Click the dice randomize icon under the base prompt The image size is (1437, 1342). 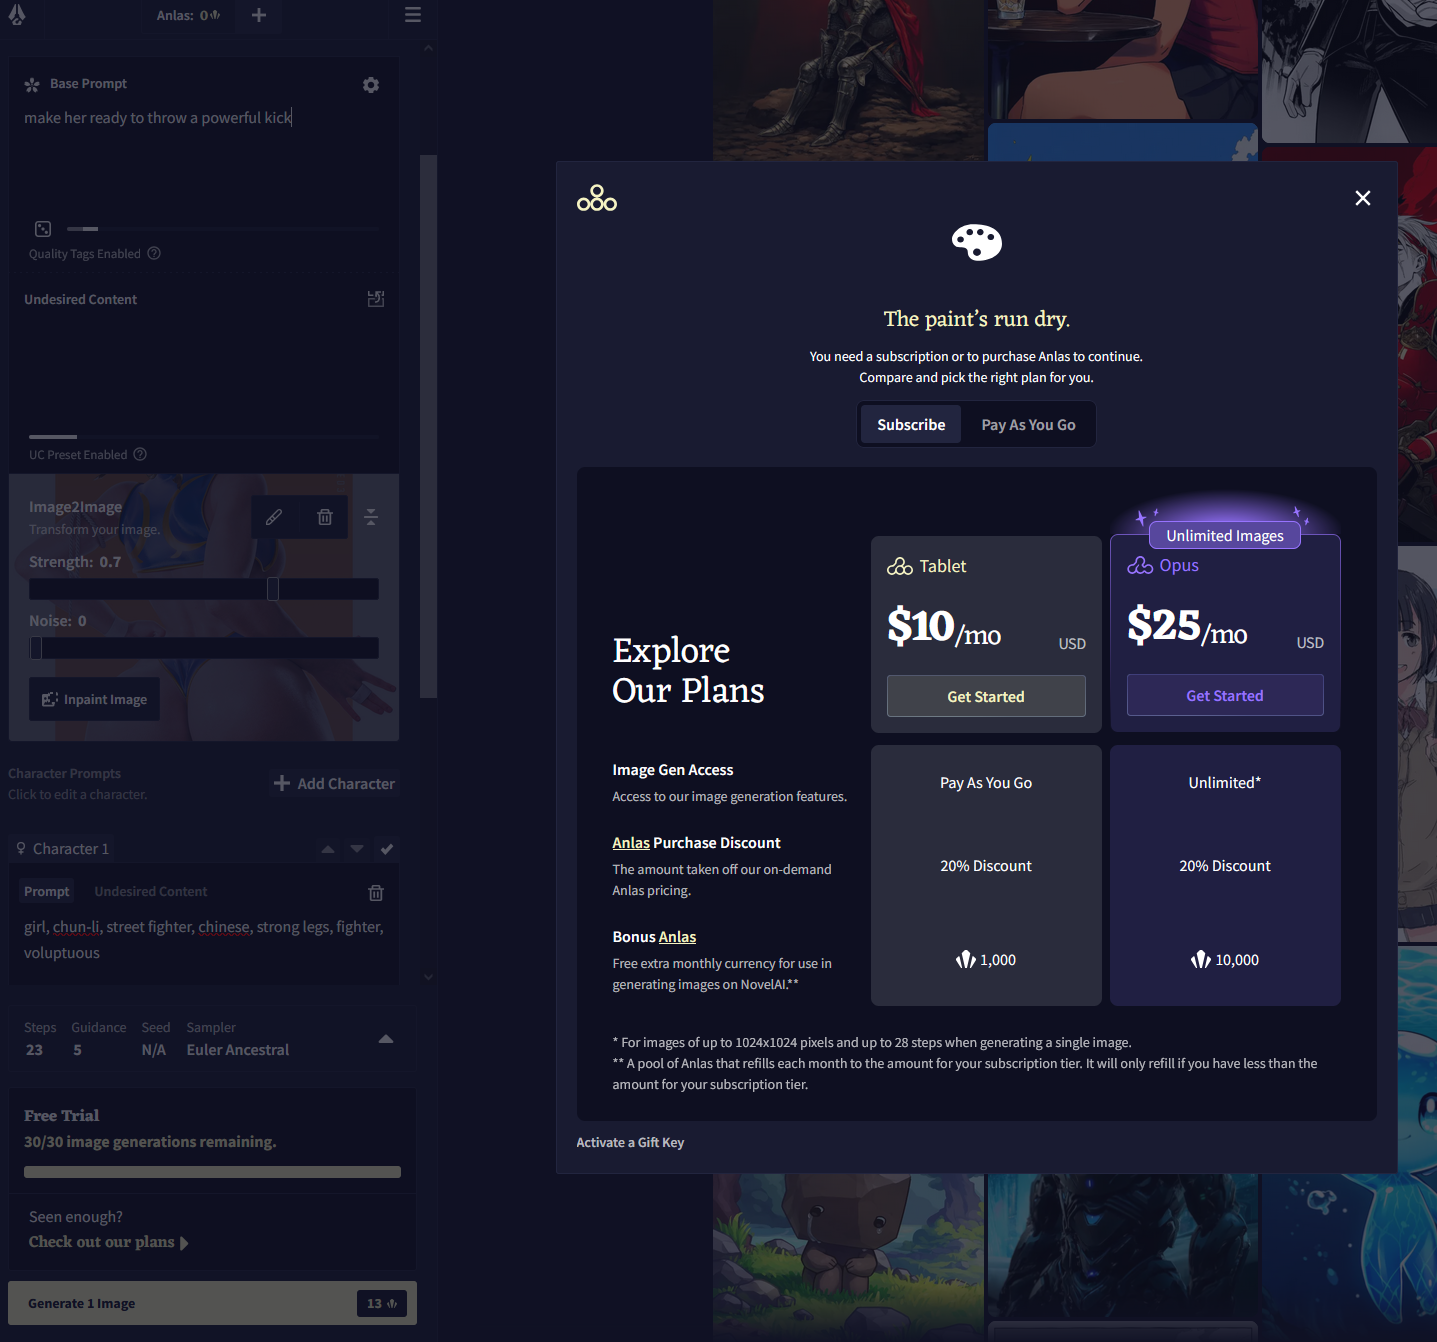click(43, 229)
